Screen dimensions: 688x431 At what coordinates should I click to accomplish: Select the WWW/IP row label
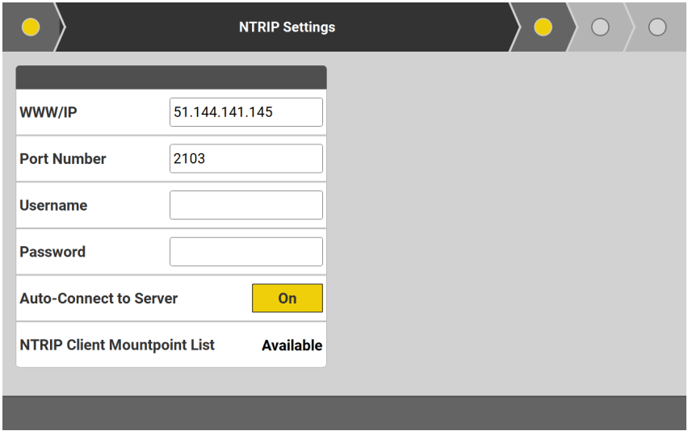(48, 112)
